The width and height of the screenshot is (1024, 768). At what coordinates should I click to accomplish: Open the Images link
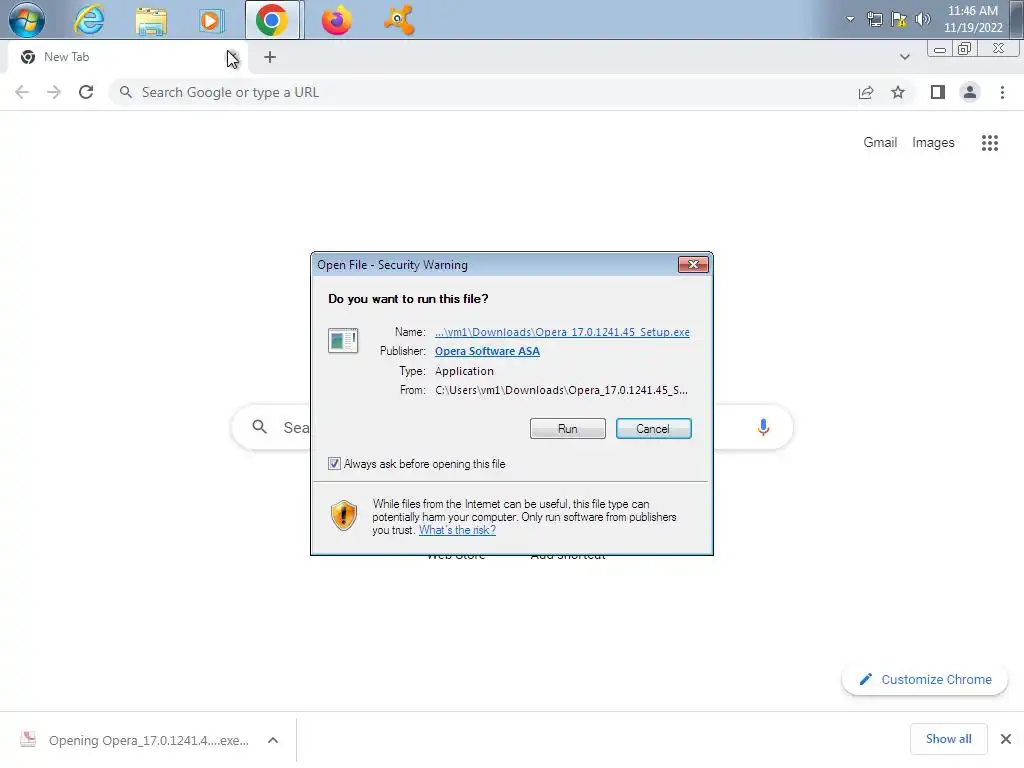933,142
